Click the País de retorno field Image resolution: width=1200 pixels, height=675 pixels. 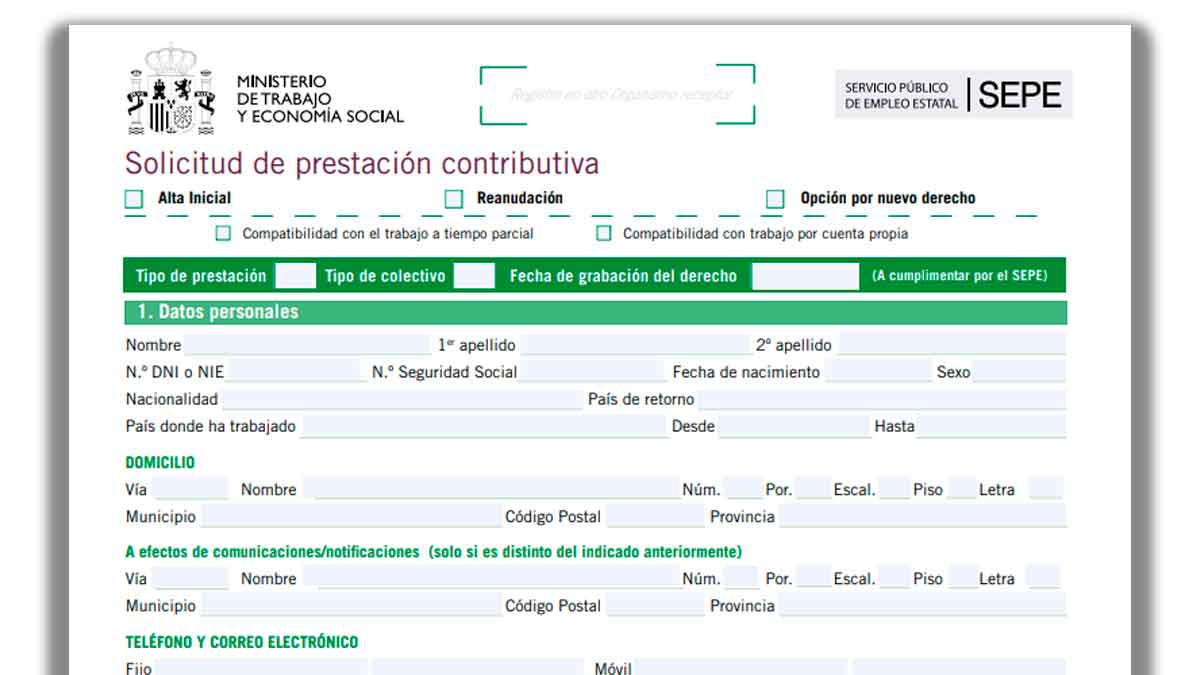(x=881, y=400)
